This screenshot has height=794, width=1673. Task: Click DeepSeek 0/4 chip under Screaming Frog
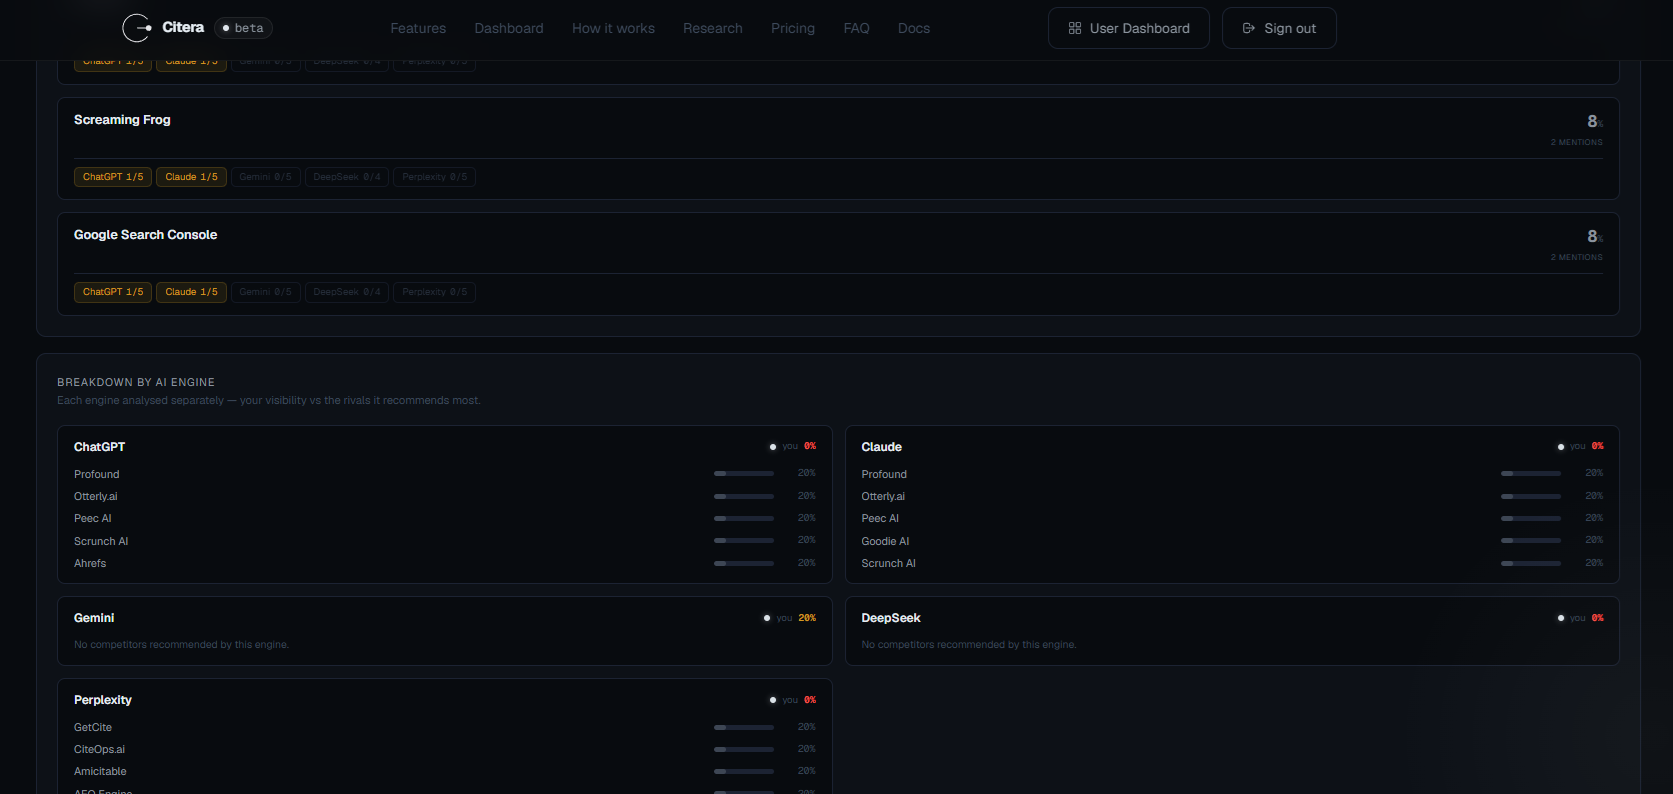pyautogui.click(x=347, y=177)
